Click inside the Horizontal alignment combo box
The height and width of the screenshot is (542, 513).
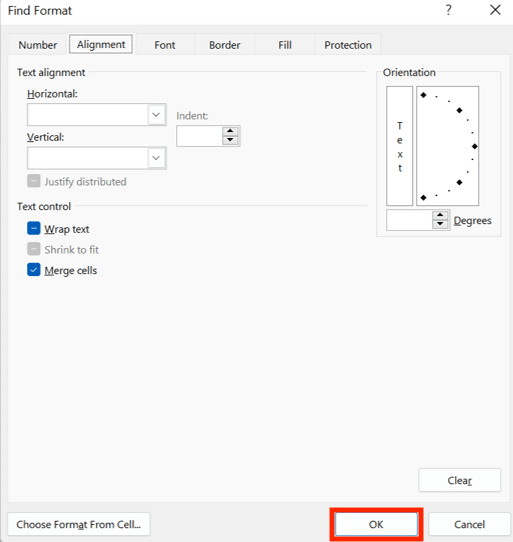pos(96,114)
